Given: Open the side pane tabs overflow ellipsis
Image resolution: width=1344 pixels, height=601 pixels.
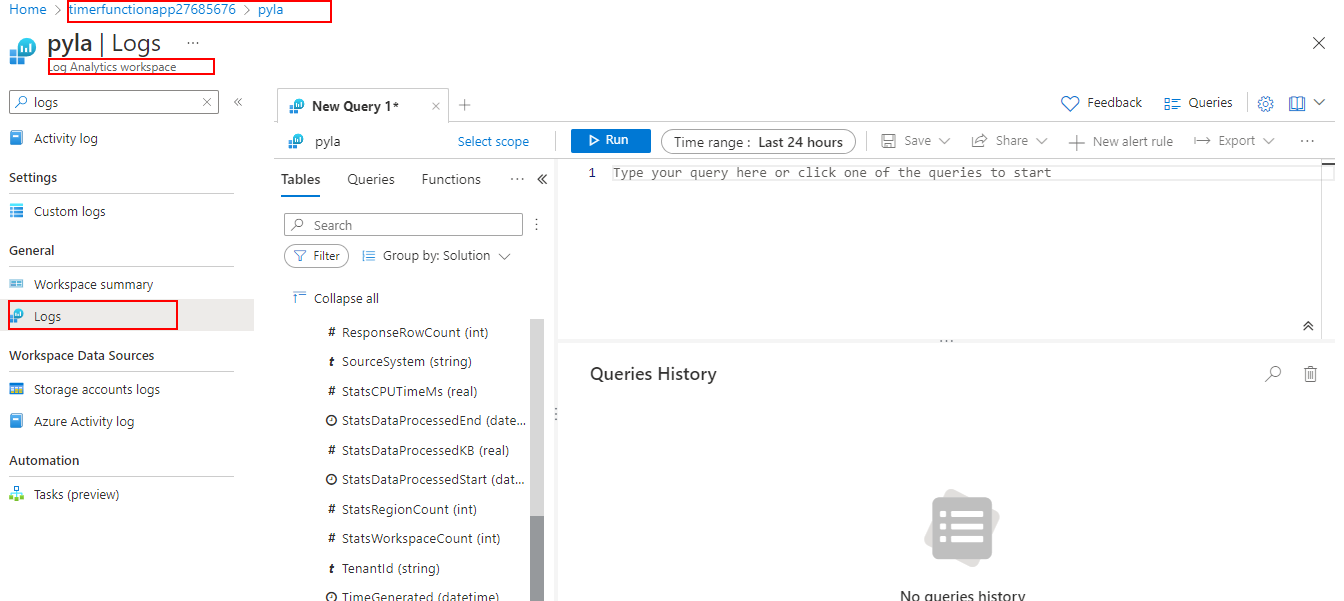Looking at the screenshot, I should (517, 180).
